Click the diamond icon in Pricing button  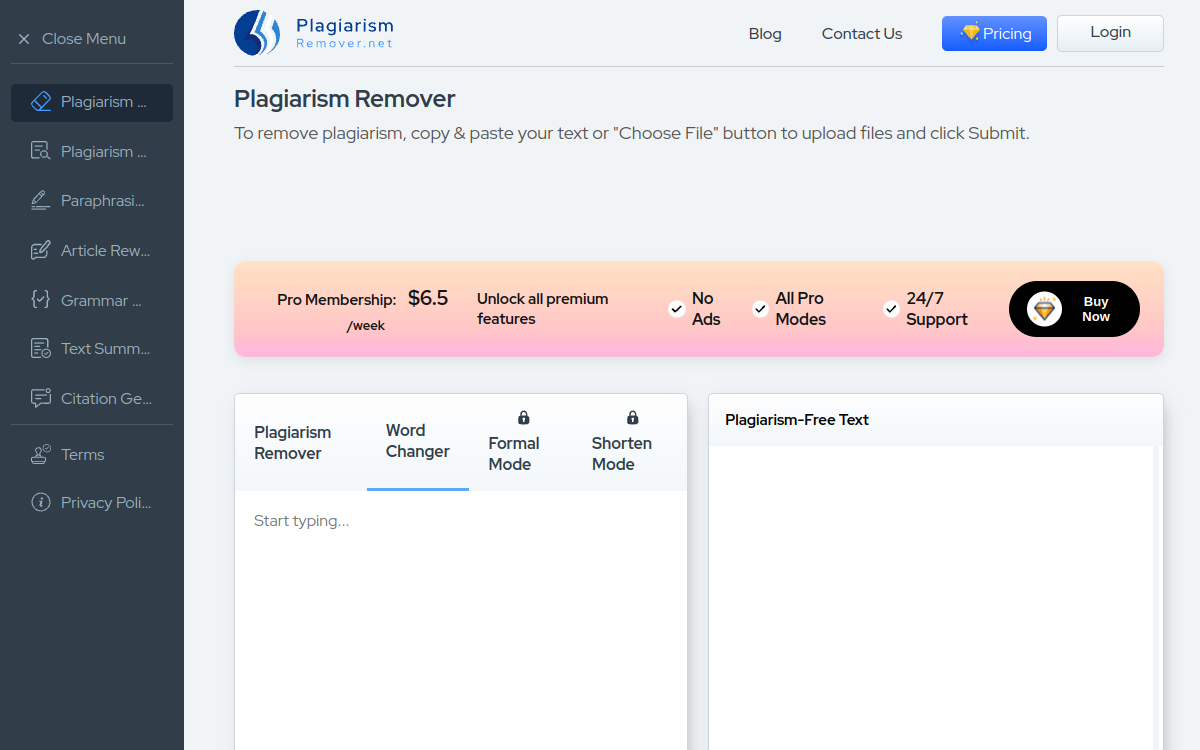click(x=969, y=33)
